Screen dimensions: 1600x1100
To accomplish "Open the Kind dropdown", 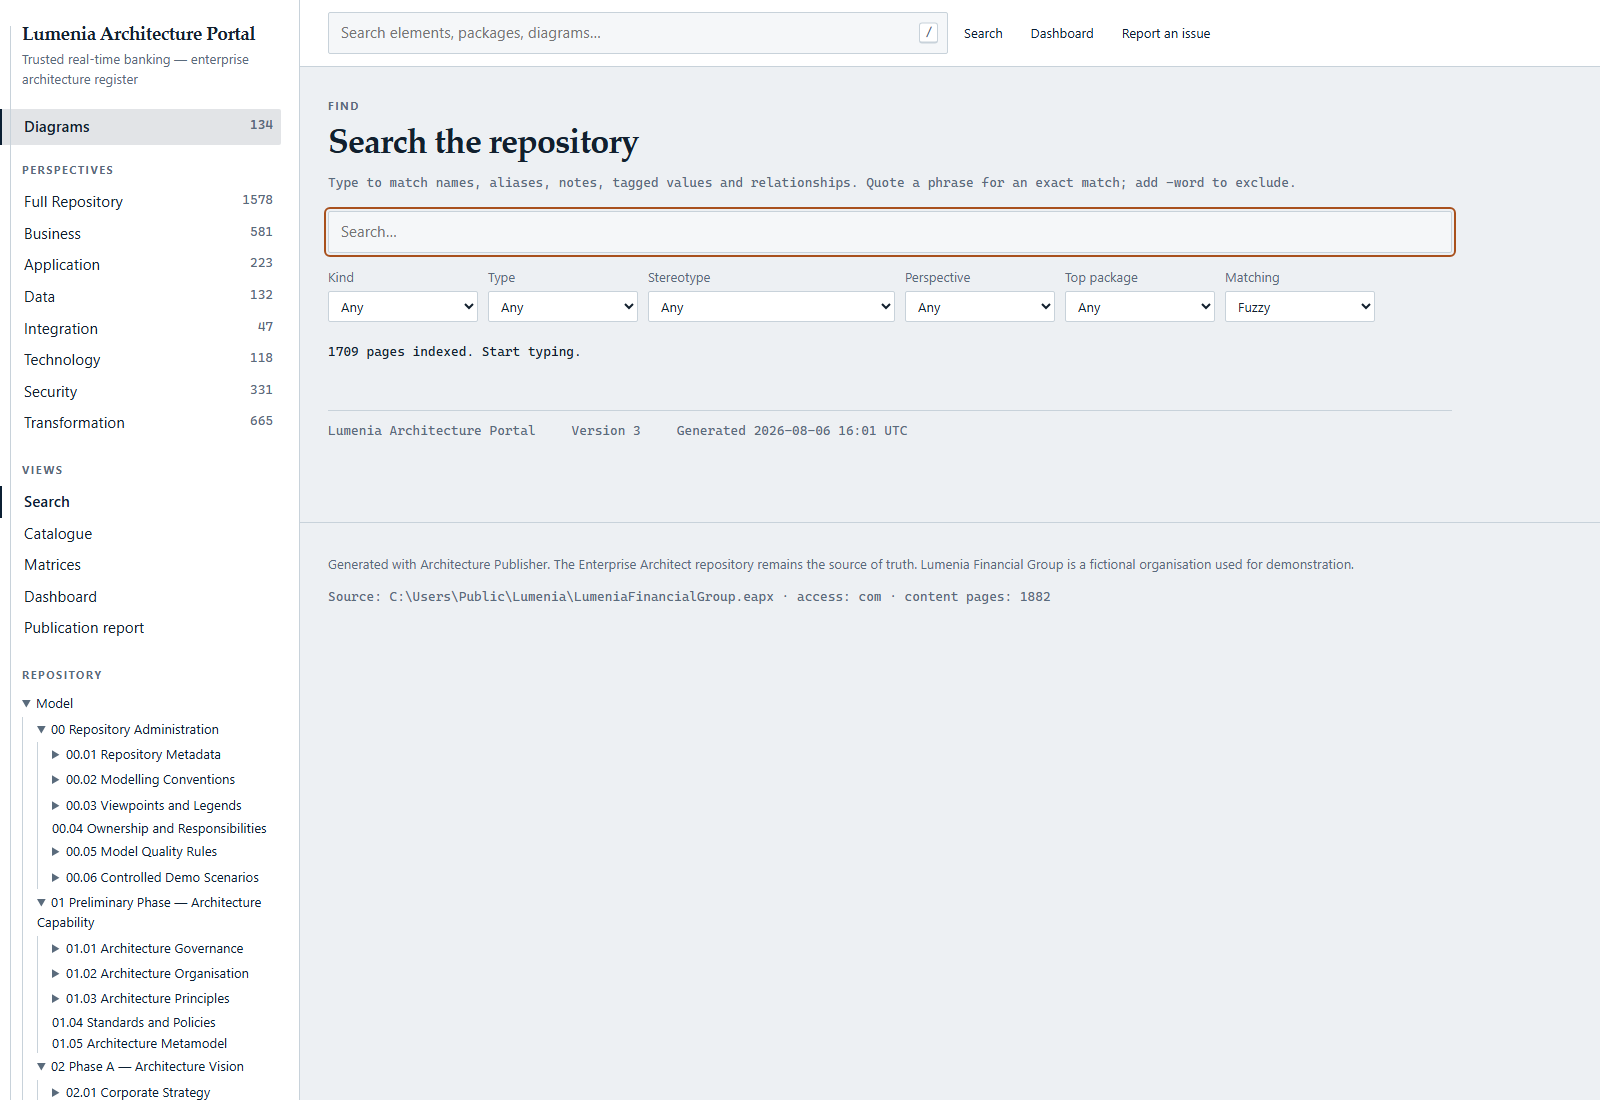I will pyautogui.click(x=403, y=307).
